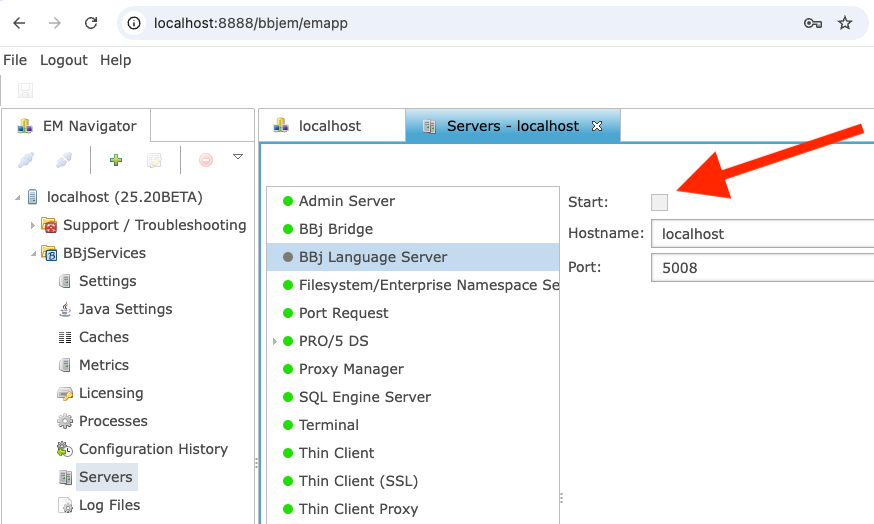Open Settings under BBjServices

pos(108,281)
